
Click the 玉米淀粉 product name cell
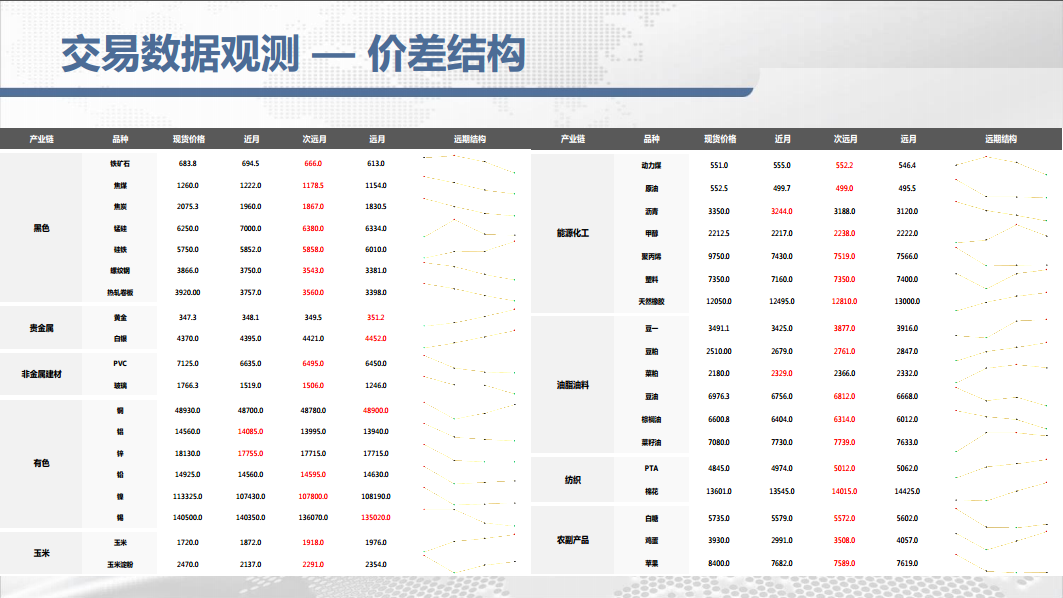(120, 564)
